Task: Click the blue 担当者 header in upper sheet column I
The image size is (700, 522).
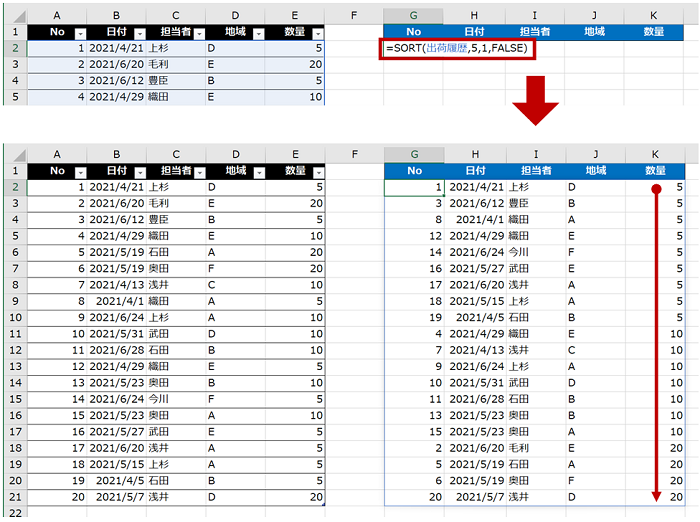Action: click(533, 33)
